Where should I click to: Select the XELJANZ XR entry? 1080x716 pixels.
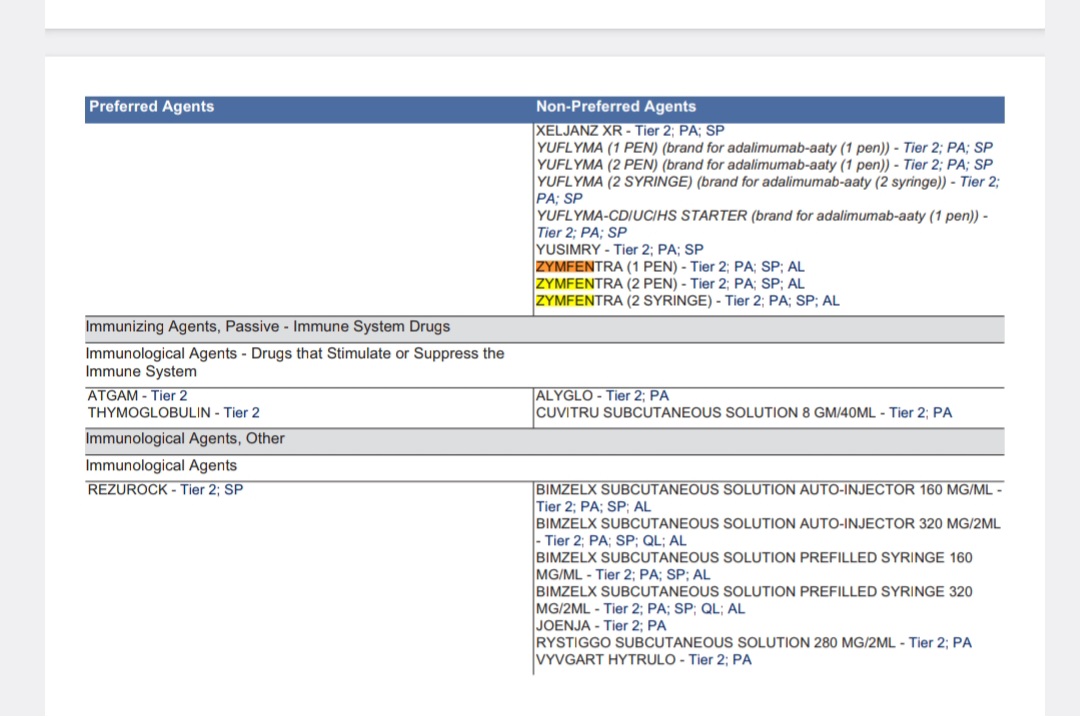pos(630,131)
